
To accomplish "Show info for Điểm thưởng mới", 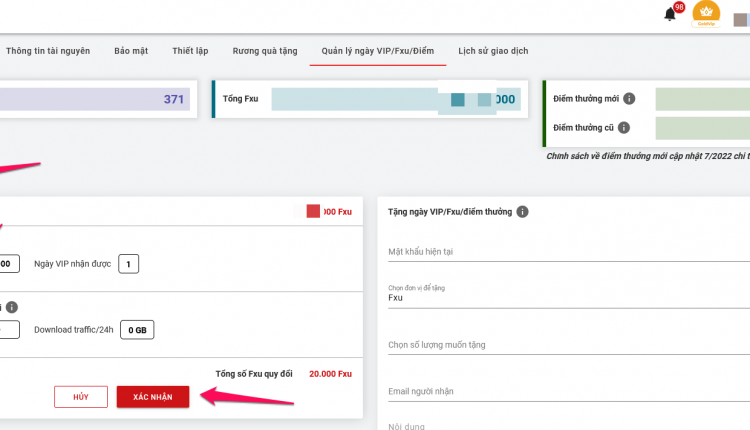I will click(629, 99).
